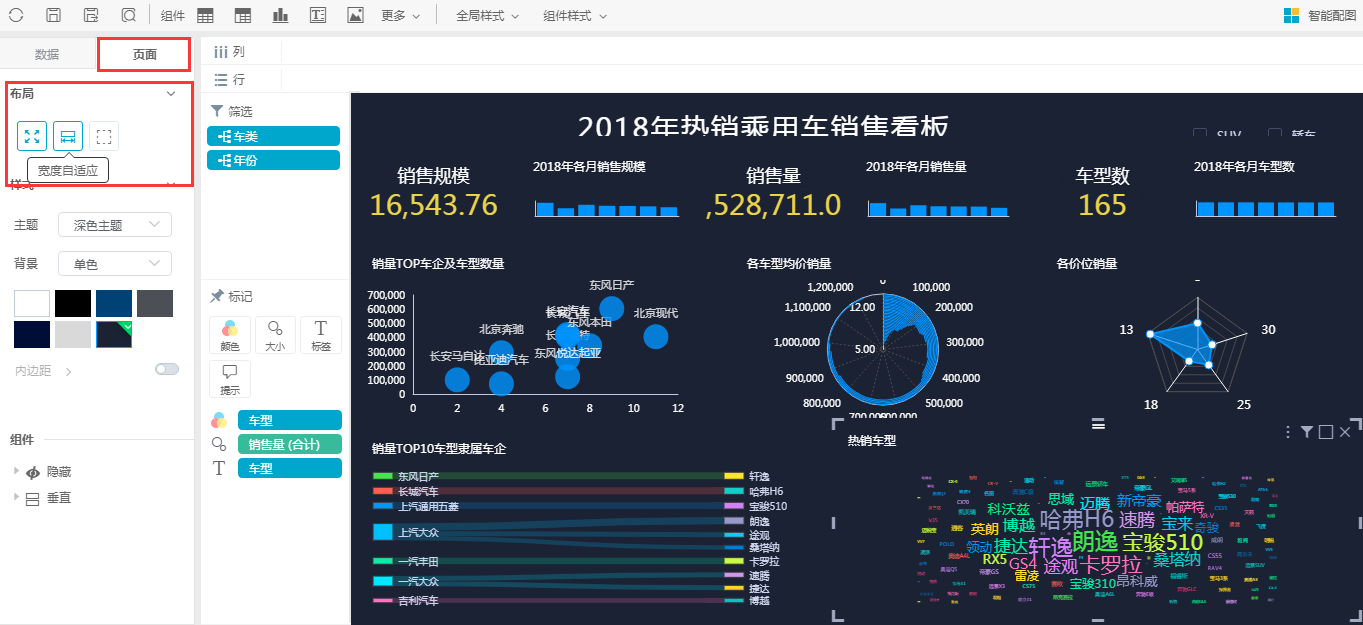
Task: Click the eye icon beside 隐藏
Action: coord(33,472)
